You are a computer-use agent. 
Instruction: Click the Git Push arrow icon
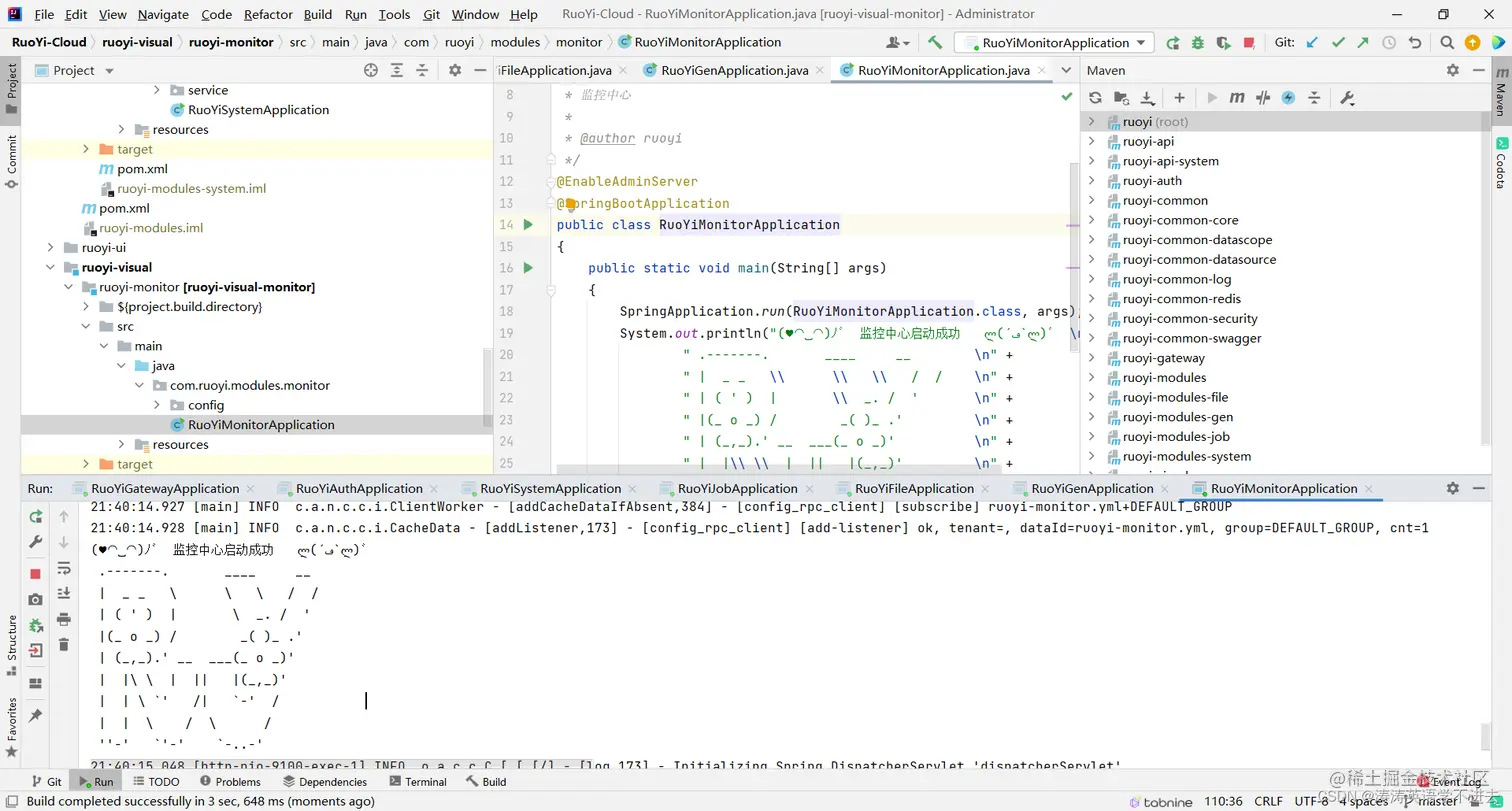(1363, 43)
